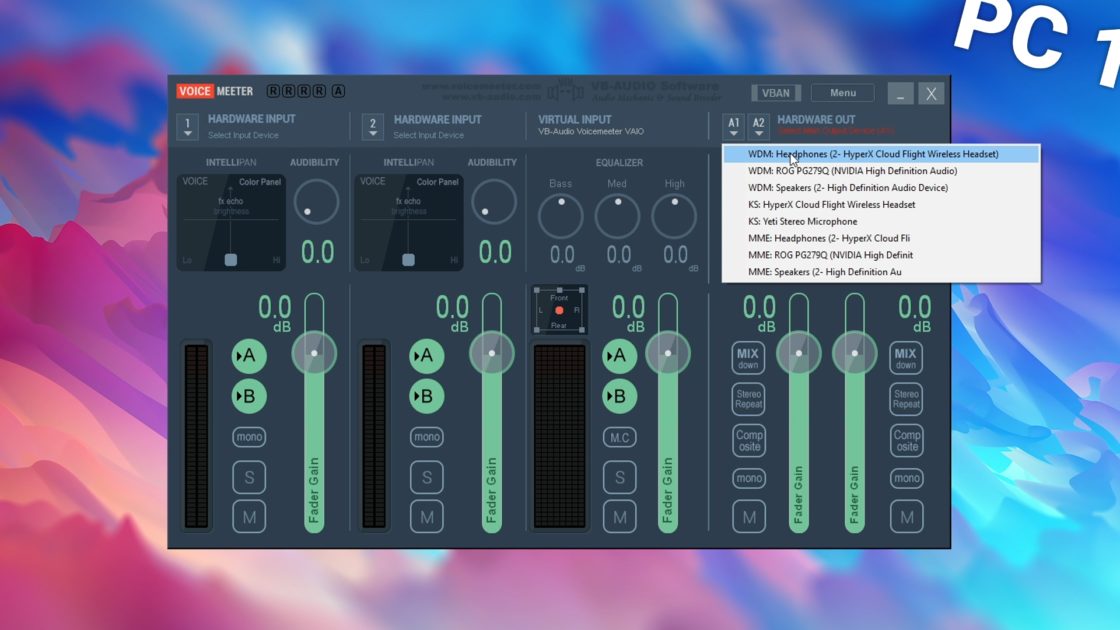Viewport: 1120px width, 630px height.
Task: Solo hardware input 2 strip
Action: pyautogui.click(x=426, y=477)
